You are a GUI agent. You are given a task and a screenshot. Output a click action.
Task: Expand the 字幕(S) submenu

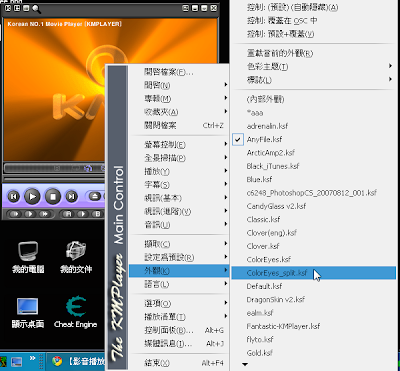(x=179, y=185)
